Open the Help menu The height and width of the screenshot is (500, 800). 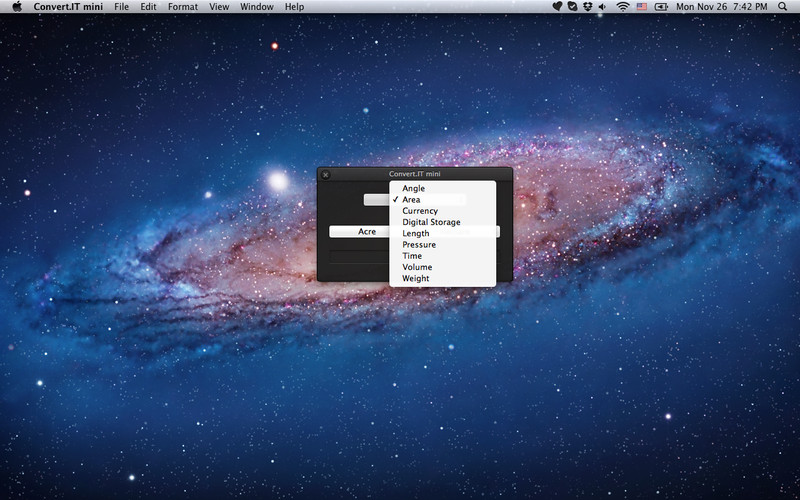click(x=294, y=7)
